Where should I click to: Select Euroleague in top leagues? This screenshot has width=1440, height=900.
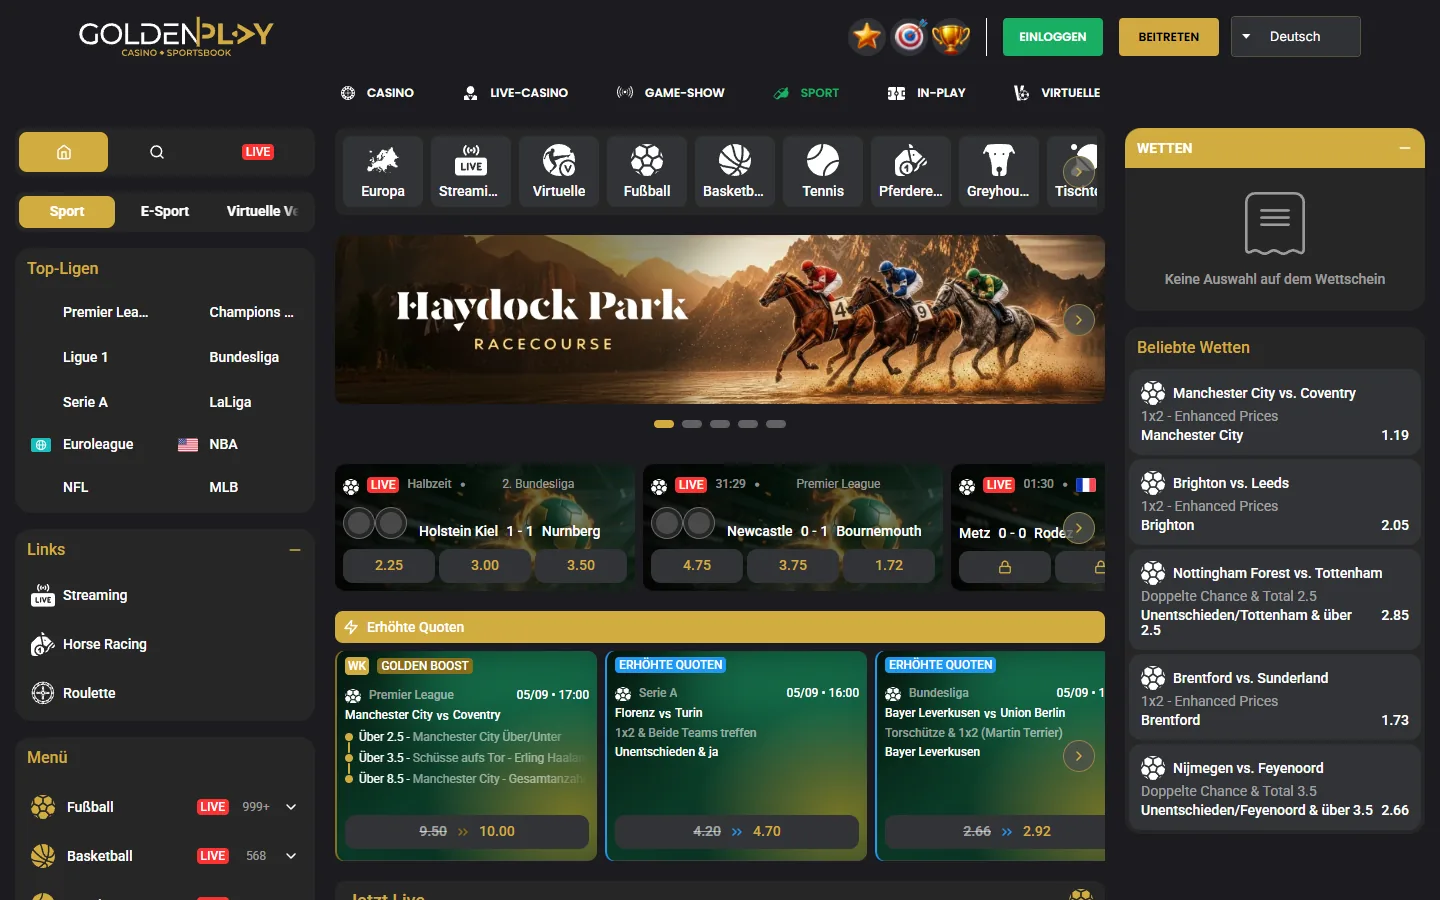tap(82, 444)
